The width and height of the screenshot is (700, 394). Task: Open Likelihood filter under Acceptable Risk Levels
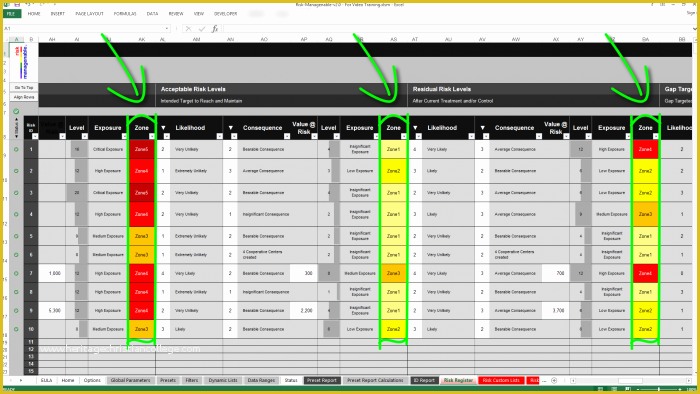[x=219, y=136]
